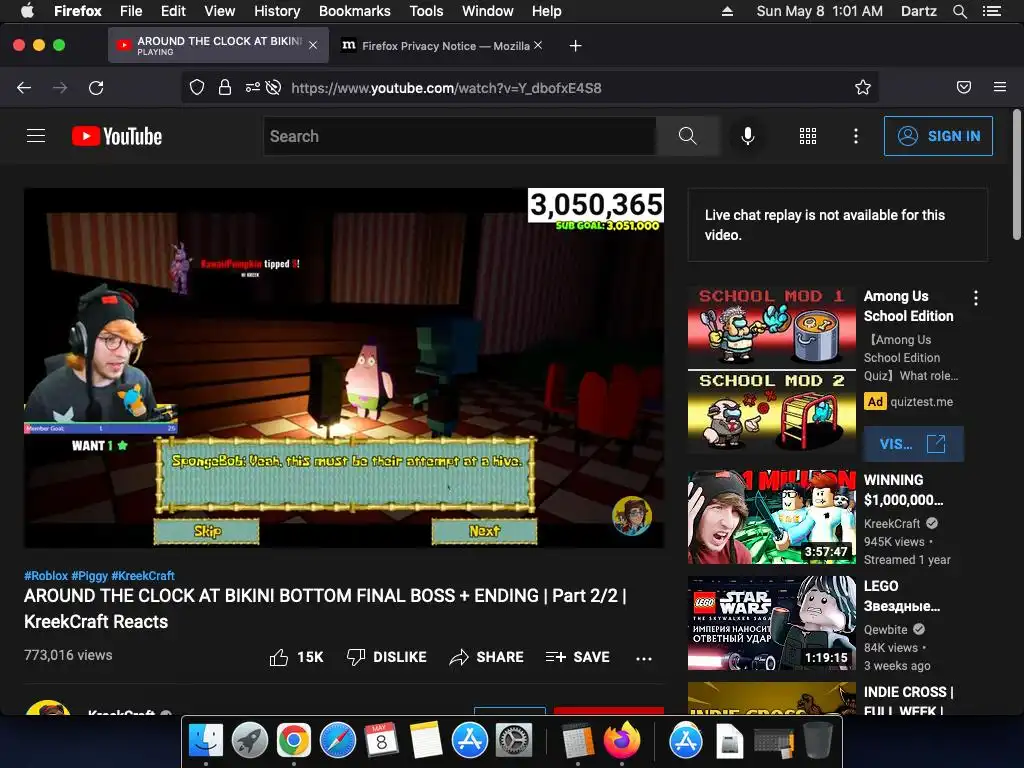The width and height of the screenshot is (1024, 768).
Task: Click the DISLIKE thumbs-down button
Action: pyautogui.click(x=387, y=657)
